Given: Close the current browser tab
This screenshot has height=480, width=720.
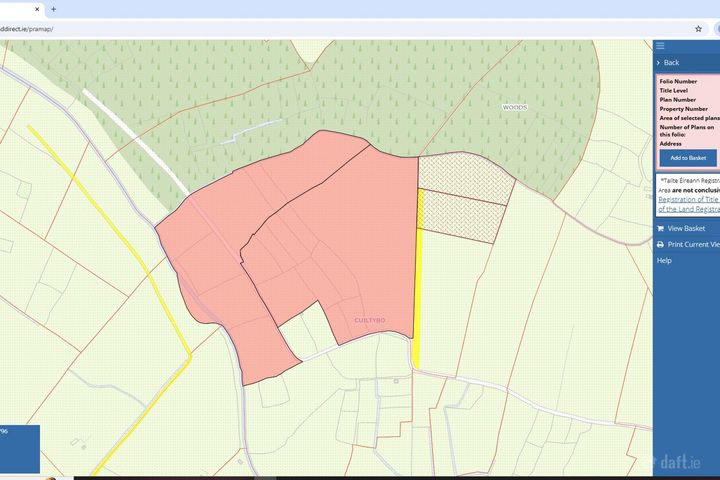Looking at the screenshot, I should 37,9.
